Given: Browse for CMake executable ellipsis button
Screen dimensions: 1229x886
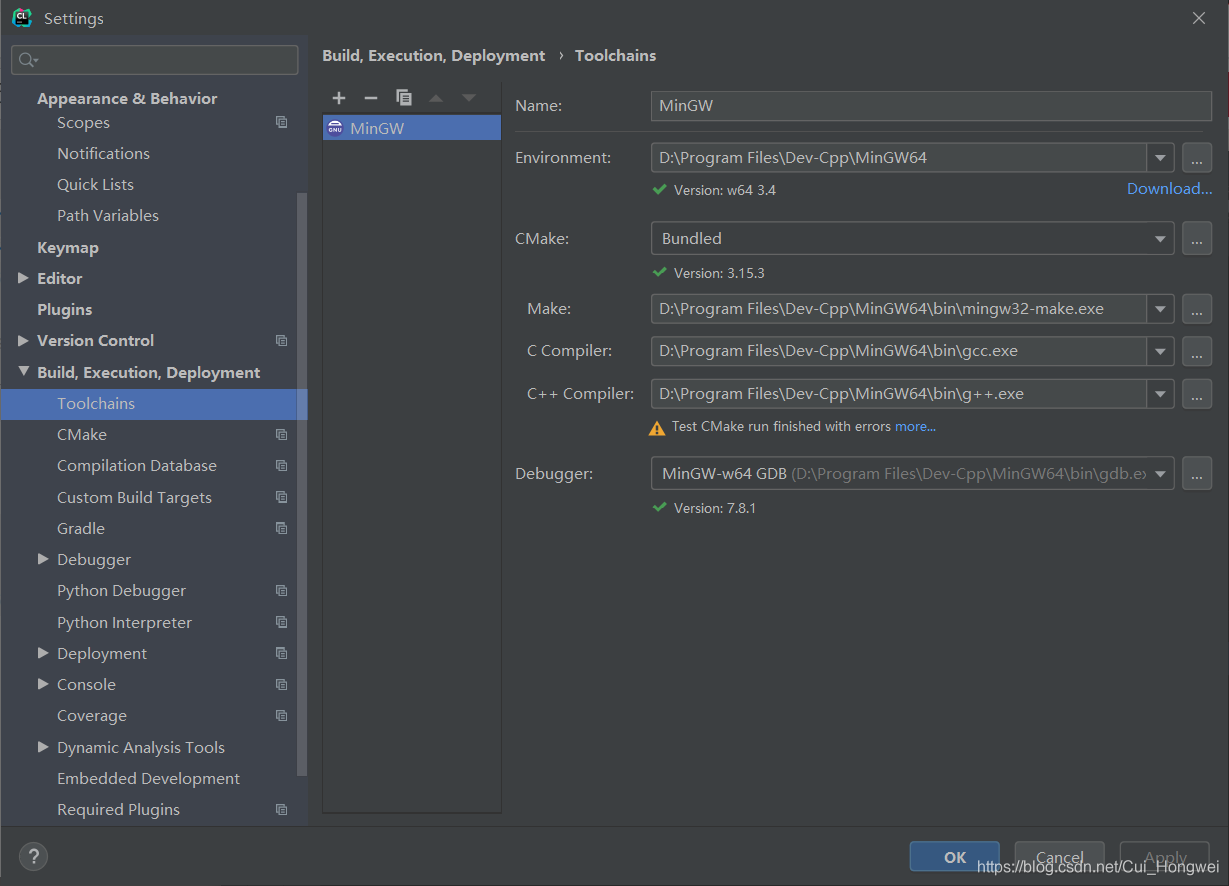Looking at the screenshot, I should click(x=1197, y=239).
